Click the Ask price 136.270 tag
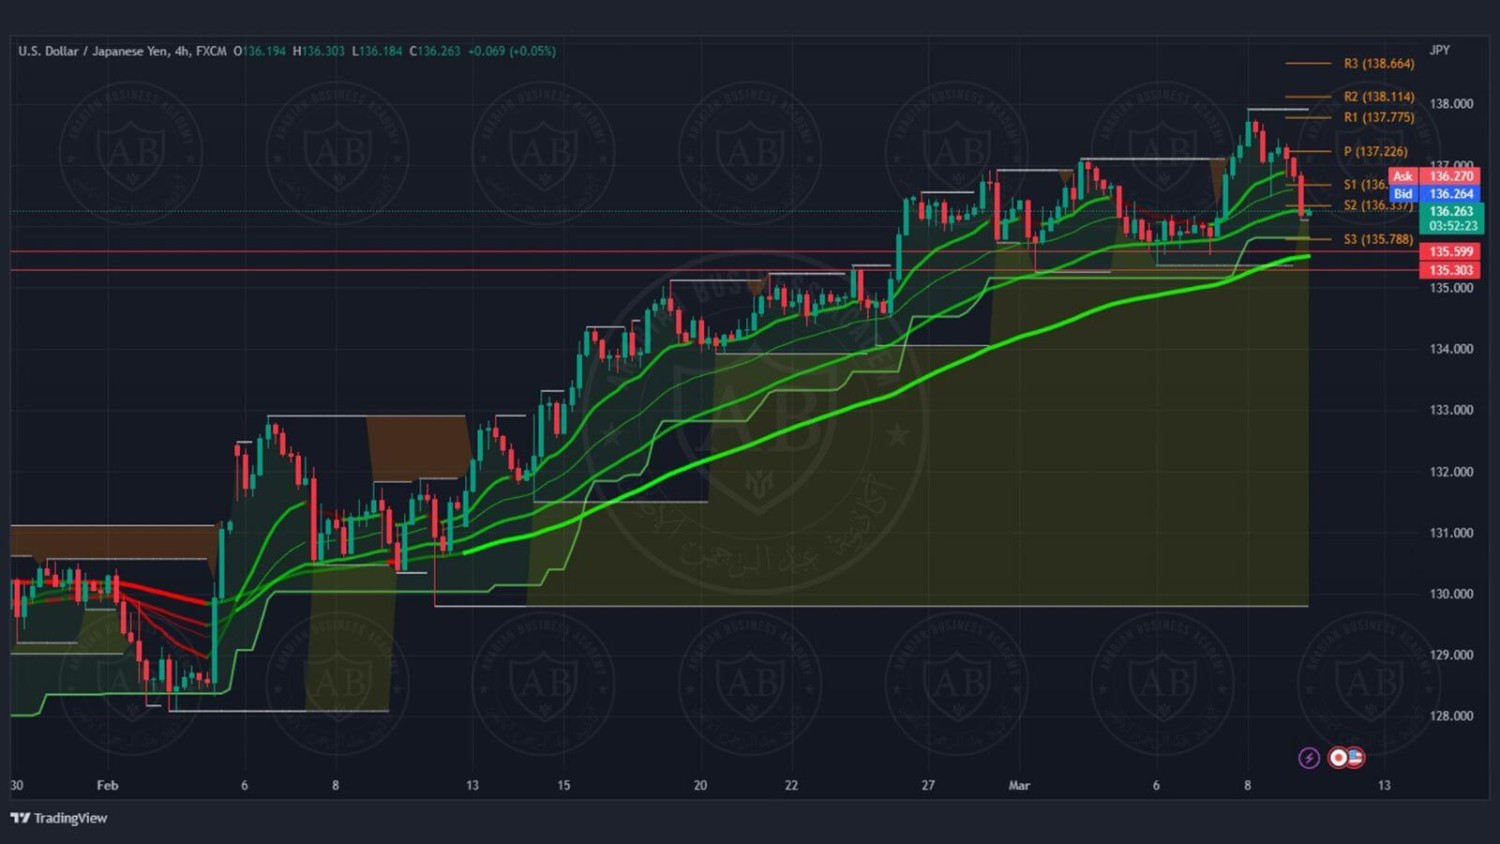 pos(1451,176)
